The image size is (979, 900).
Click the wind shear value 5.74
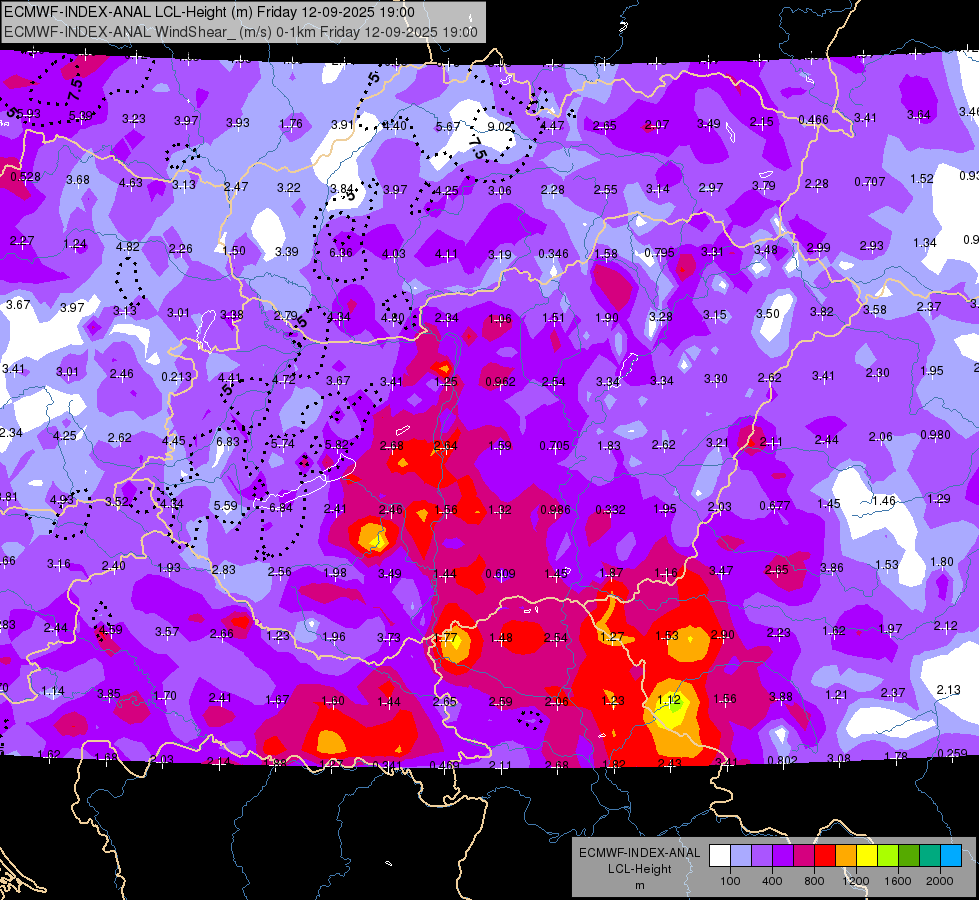(282, 443)
